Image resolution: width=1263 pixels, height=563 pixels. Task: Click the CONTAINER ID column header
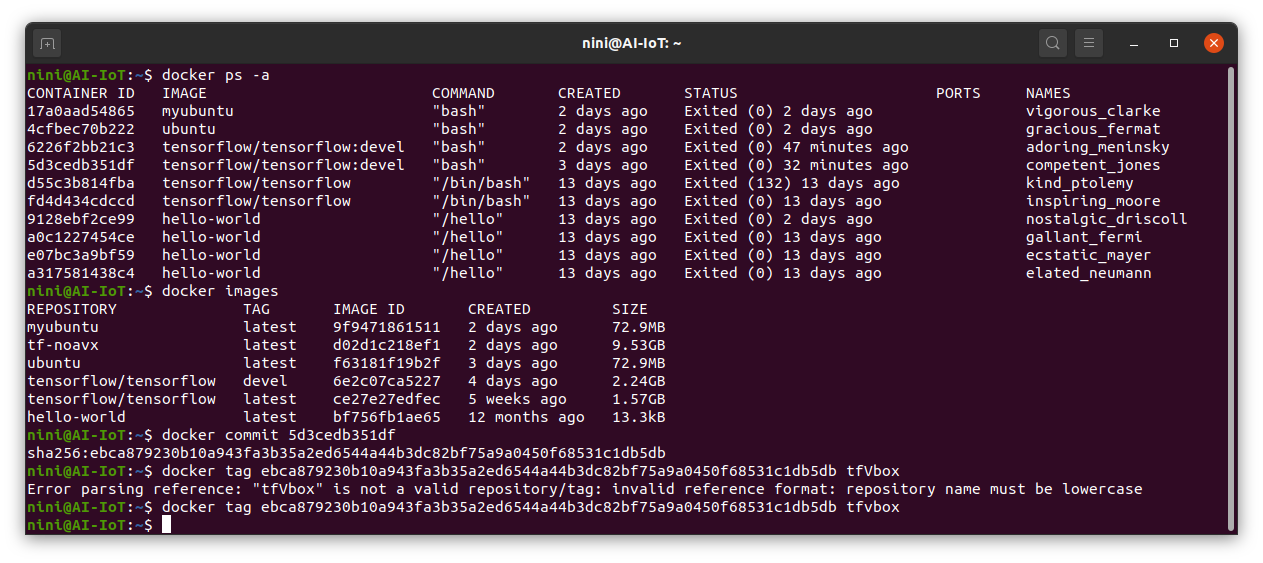pyautogui.click(x=81, y=93)
